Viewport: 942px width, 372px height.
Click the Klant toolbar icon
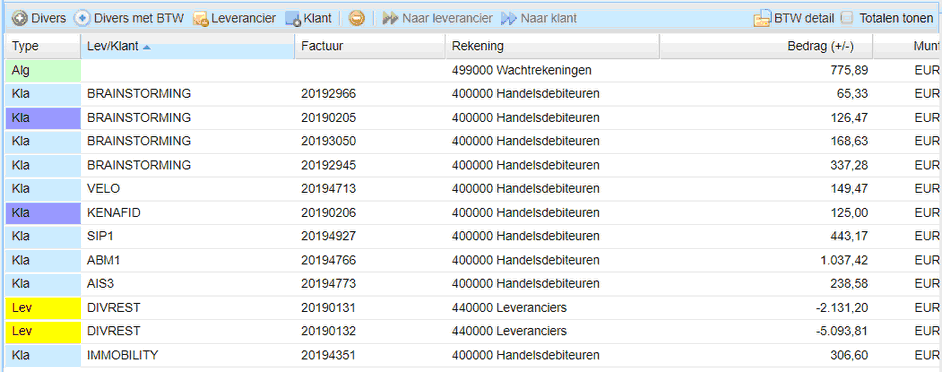click(293, 19)
